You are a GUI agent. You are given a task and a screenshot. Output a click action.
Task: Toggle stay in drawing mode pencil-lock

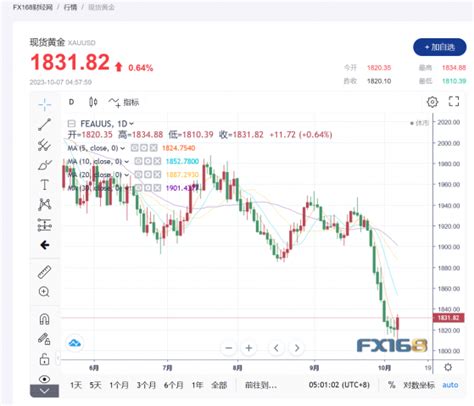click(45, 339)
